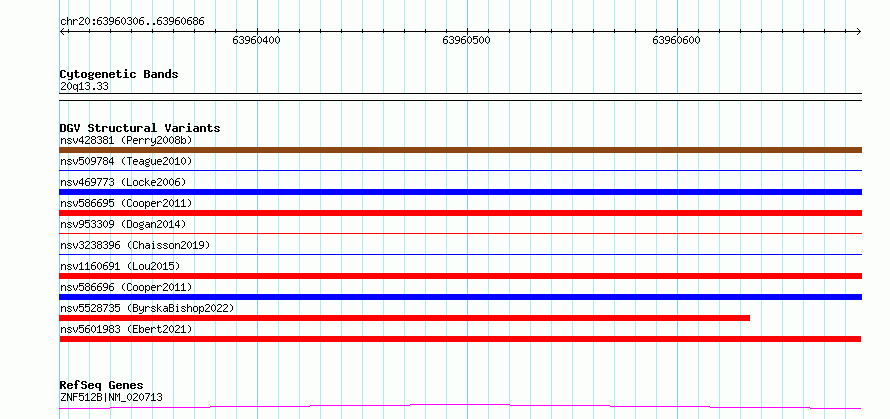Open the RefSeq Genes track heading
The height and width of the screenshot is (419, 890).
[x=102, y=386]
